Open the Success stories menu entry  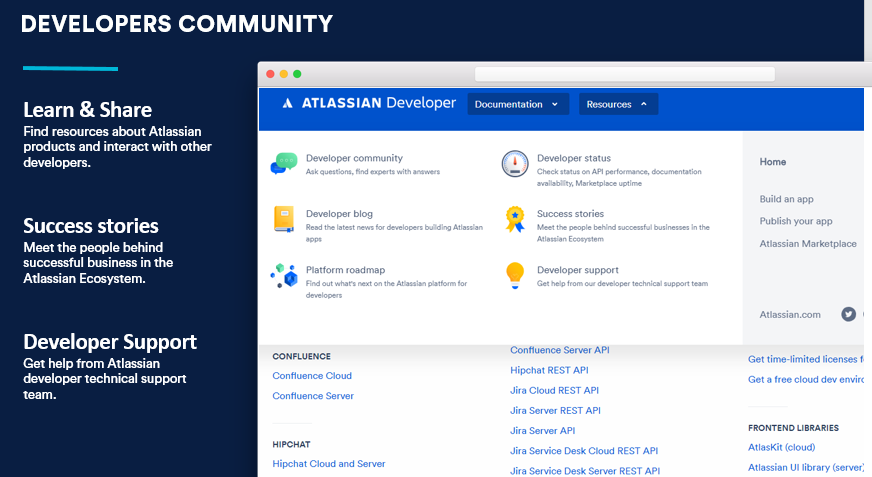[x=570, y=213]
